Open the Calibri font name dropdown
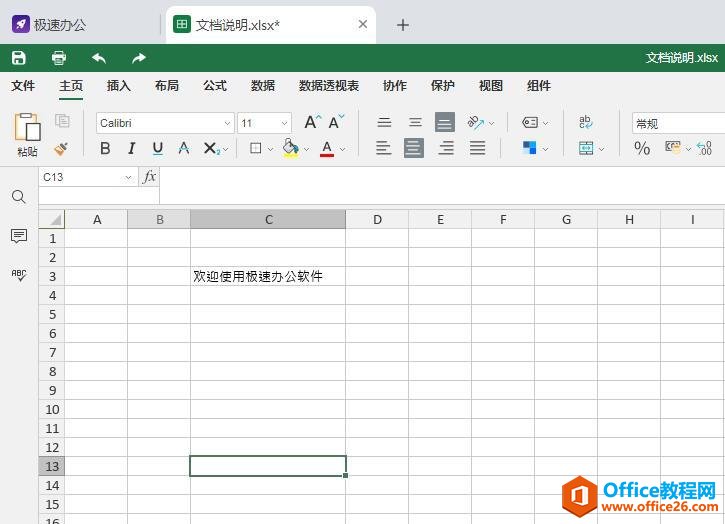This screenshot has width=725, height=524. pos(227,123)
